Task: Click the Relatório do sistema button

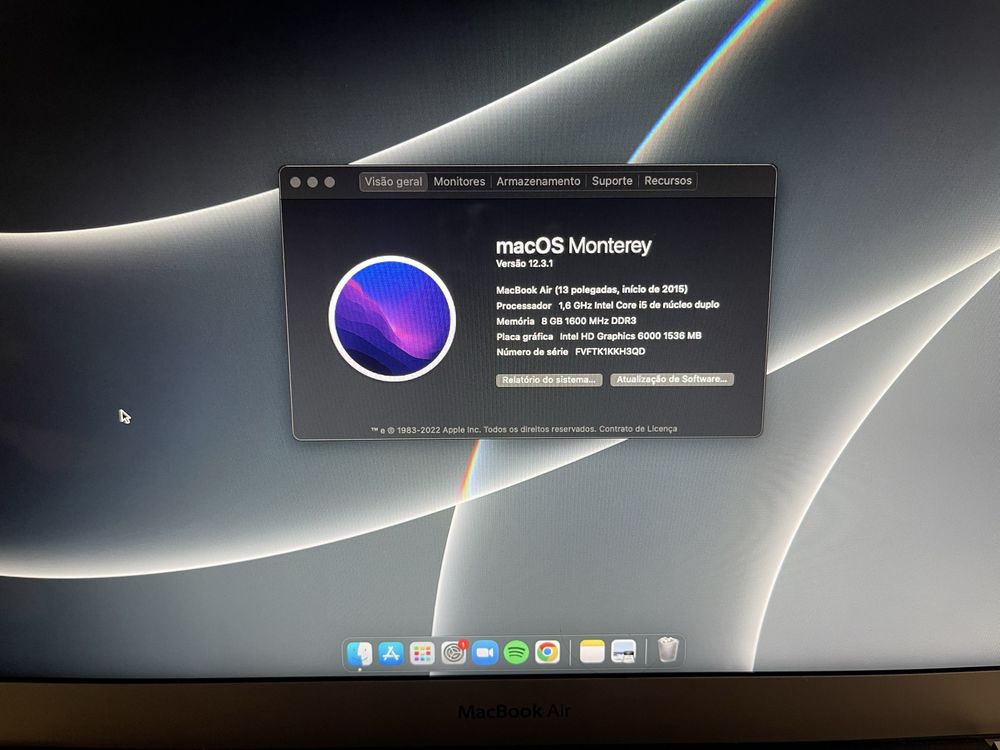Action: point(549,380)
